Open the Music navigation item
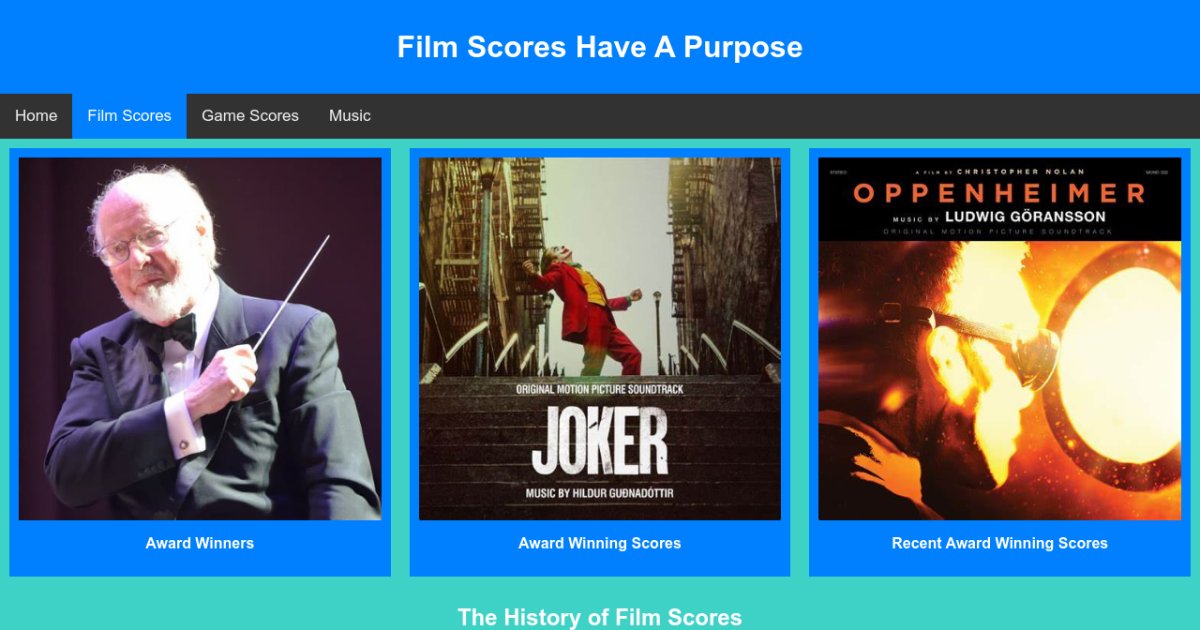The height and width of the screenshot is (630, 1200). pyautogui.click(x=350, y=116)
